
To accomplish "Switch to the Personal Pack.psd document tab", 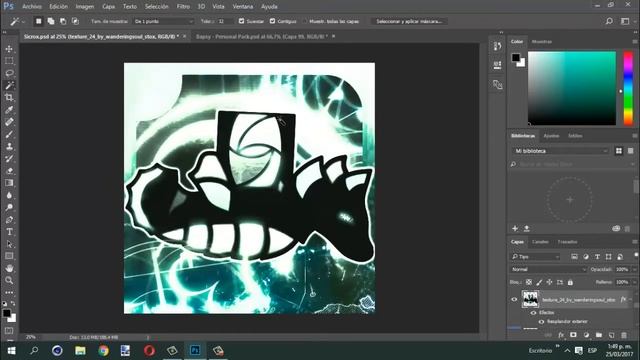I will (261, 36).
